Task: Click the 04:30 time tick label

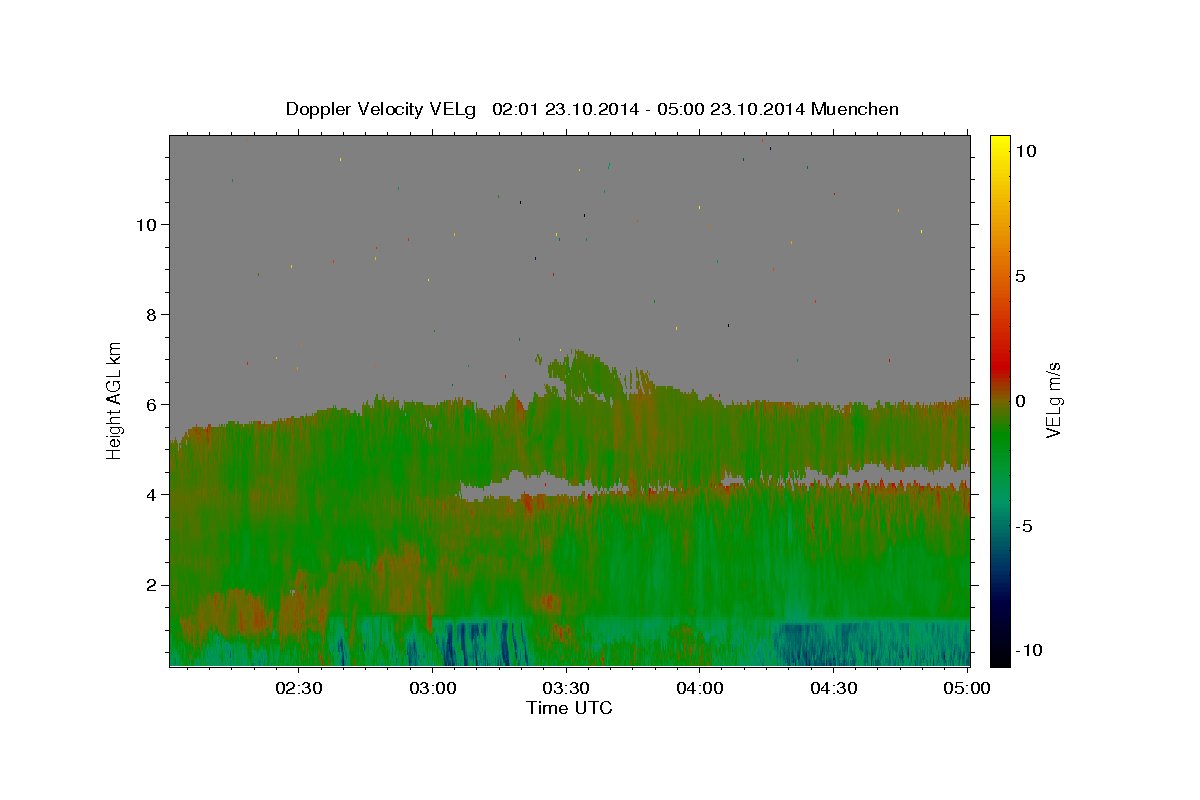Action: (x=834, y=688)
